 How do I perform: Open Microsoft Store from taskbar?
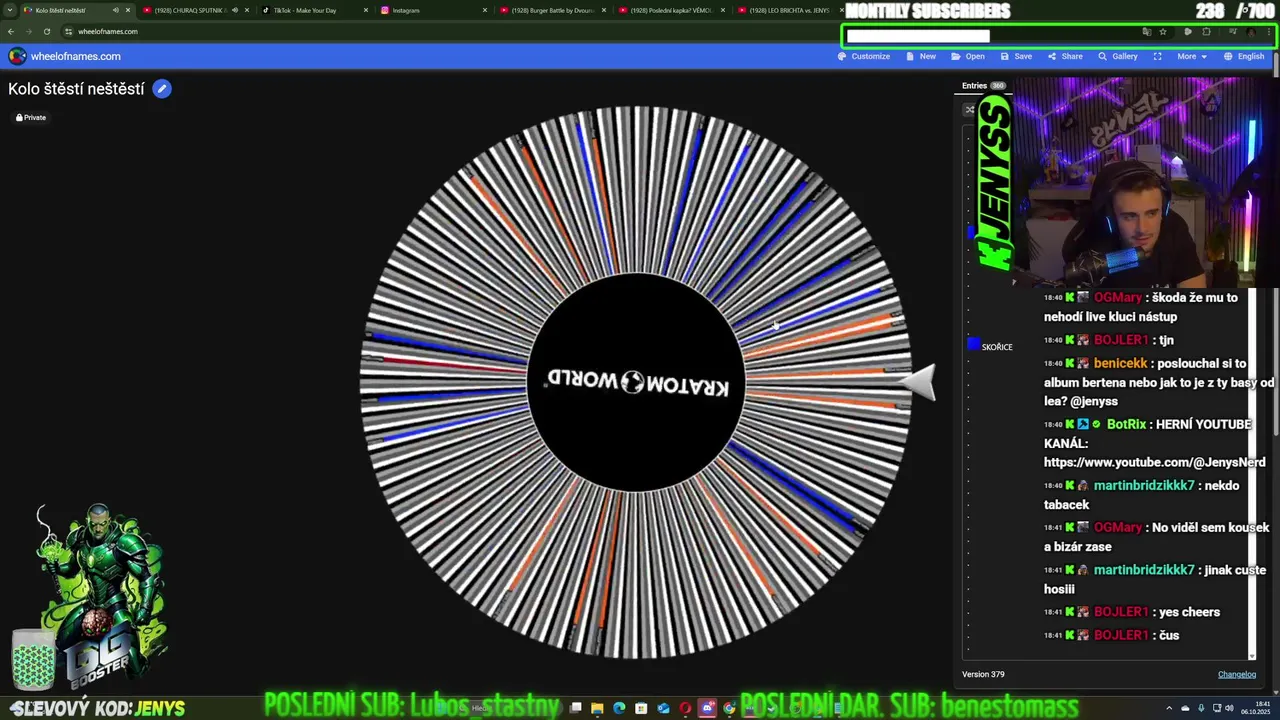(x=641, y=708)
